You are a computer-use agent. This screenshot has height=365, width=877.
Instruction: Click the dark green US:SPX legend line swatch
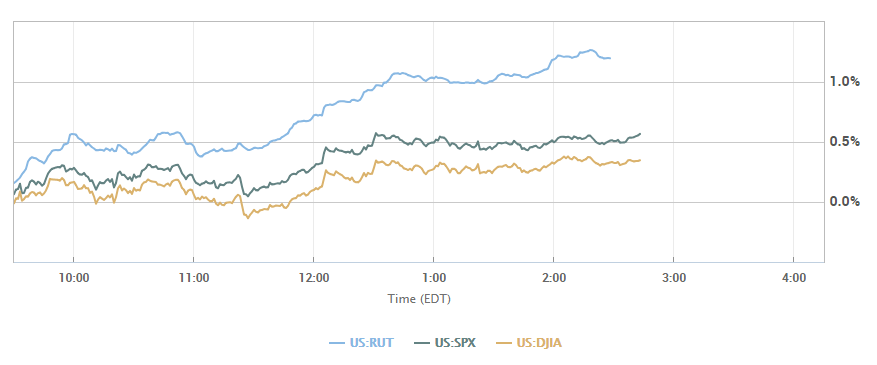(421, 343)
